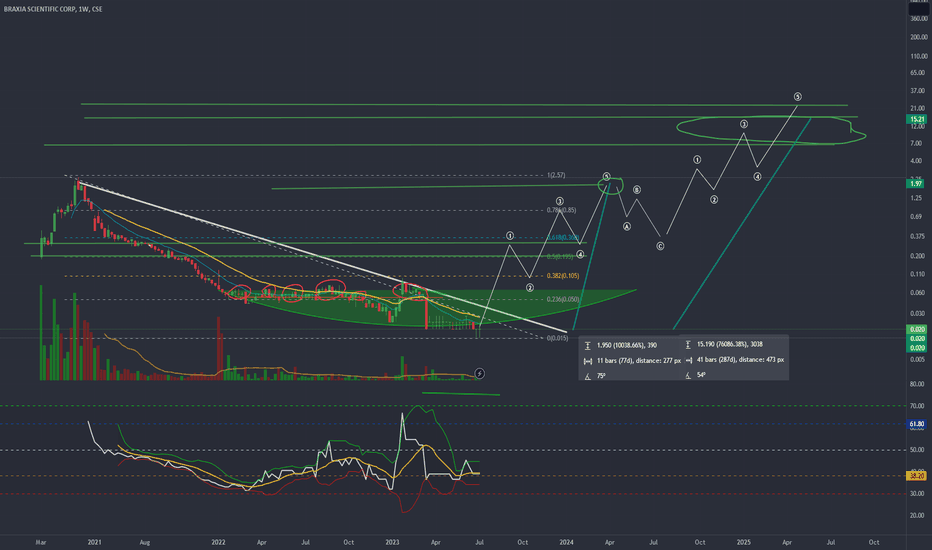Select the 0.236(0.050) Fibonacci level label
Screen dimensions: 932x550
pyautogui.click(x=563, y=299)
